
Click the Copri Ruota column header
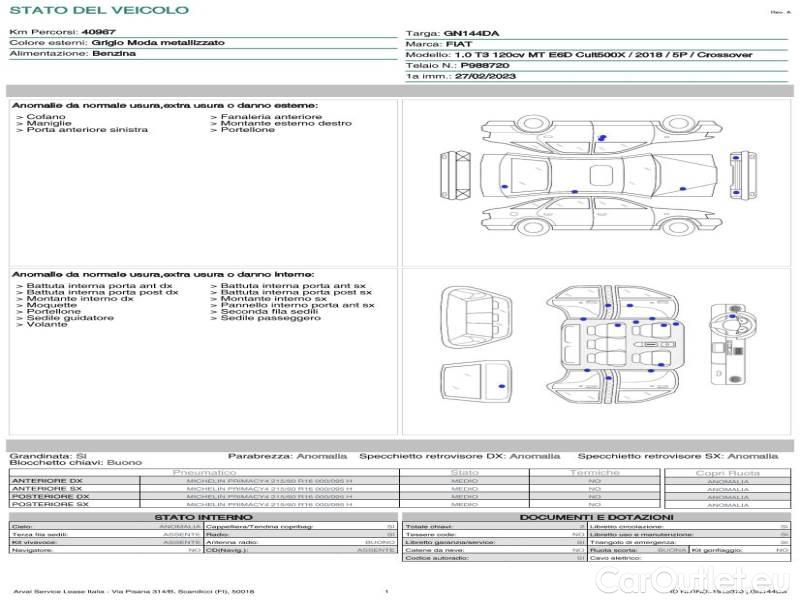[x=727, y=472]
